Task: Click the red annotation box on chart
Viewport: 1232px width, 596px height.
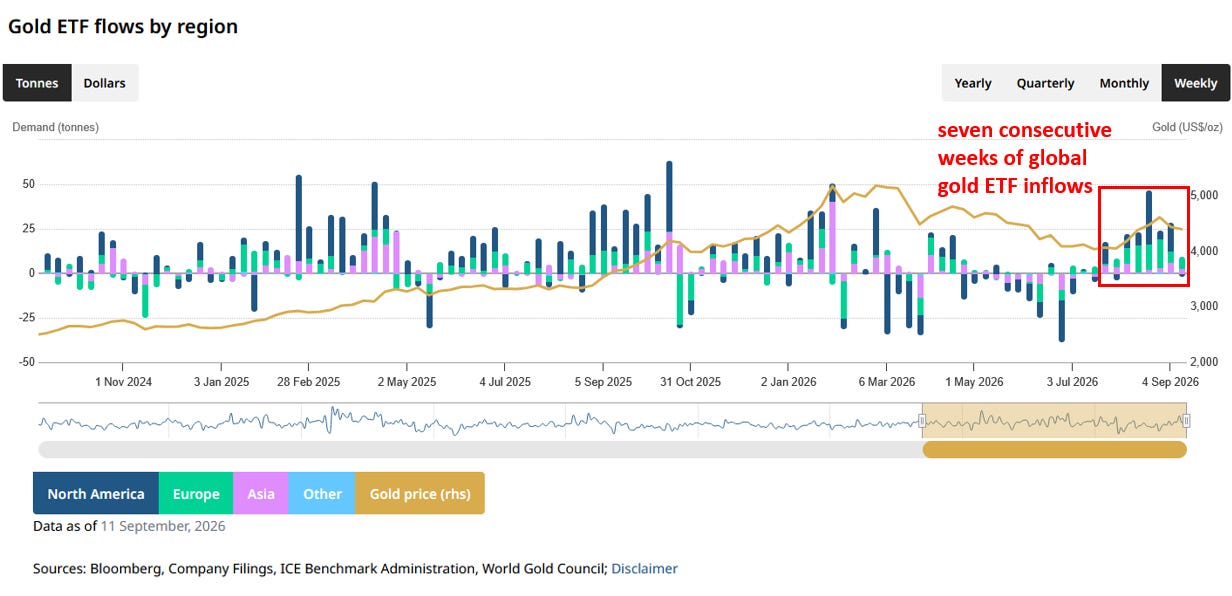Action: tap(1144, 236)
